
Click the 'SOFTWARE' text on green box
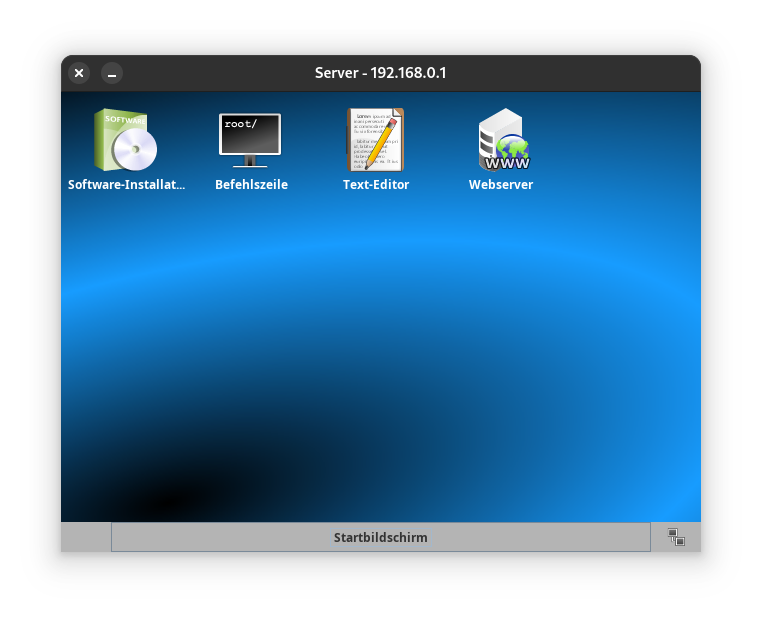click(124, 119)
